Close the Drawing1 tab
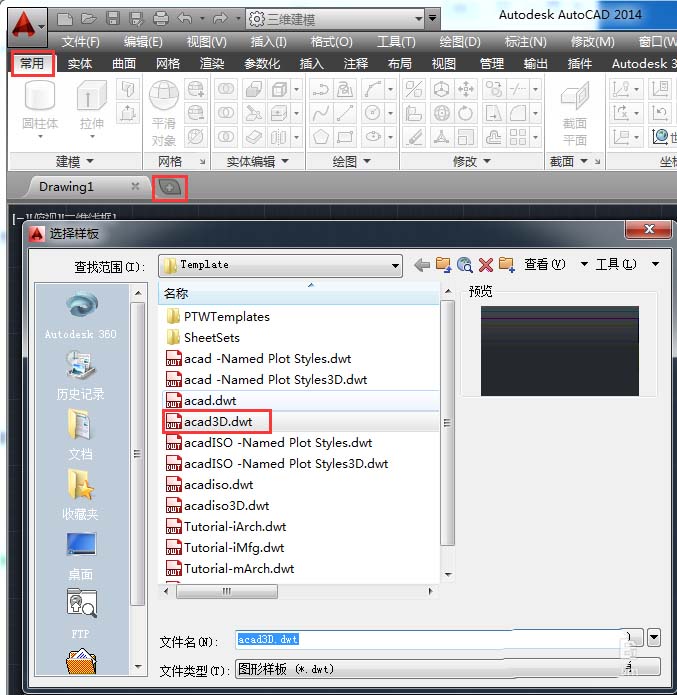The image size is (677, 695). click(135, 186)
